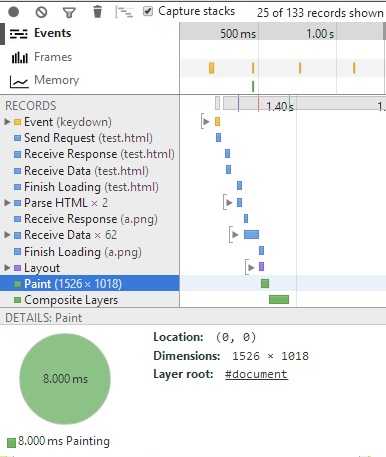386x457 pixels.
Task: Expand the Layout record
Action: tap(7, 267)
